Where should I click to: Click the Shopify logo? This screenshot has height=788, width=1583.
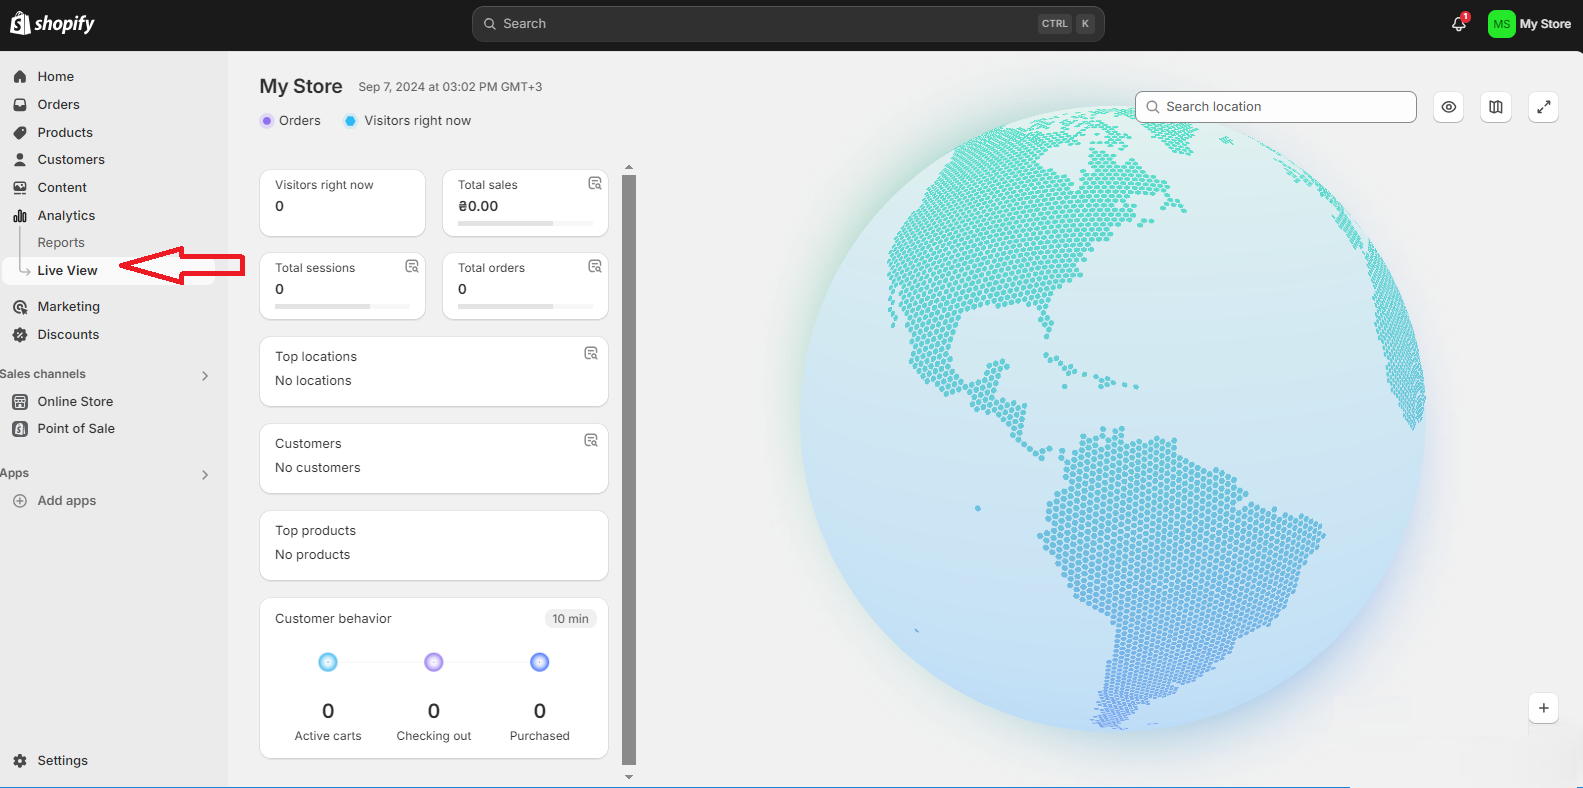pos(52,23)
